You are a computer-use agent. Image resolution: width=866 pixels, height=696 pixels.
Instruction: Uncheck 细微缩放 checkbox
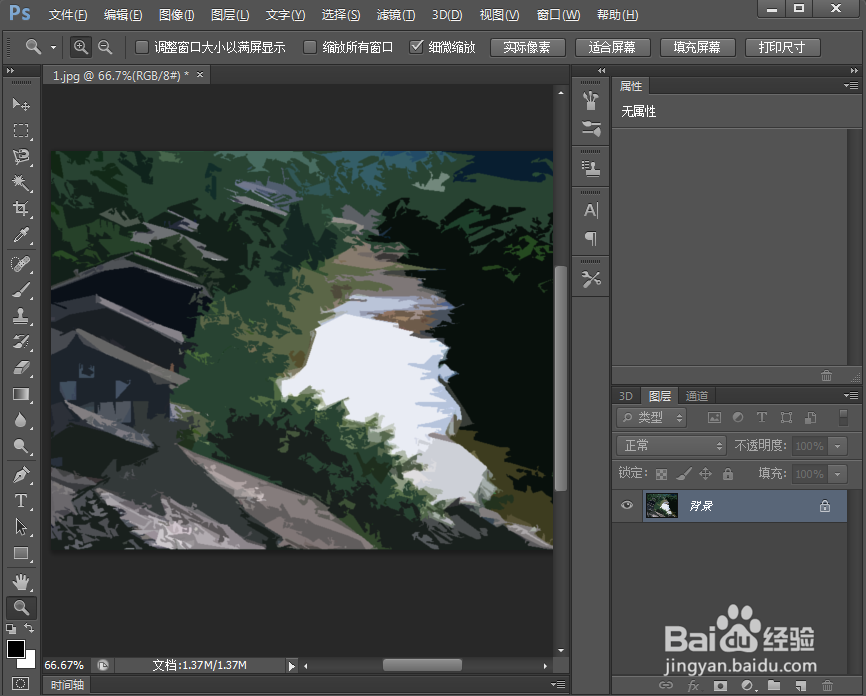click(x=416, y=47)
